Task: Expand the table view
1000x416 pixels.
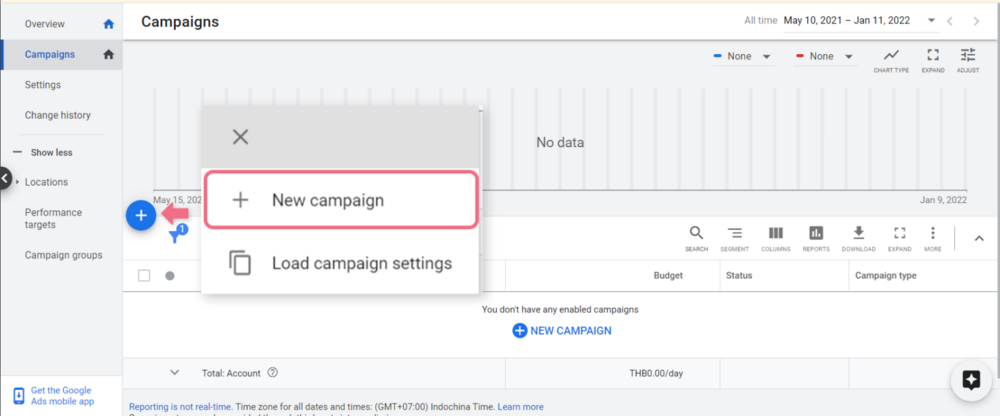Action: click(899, 239)
